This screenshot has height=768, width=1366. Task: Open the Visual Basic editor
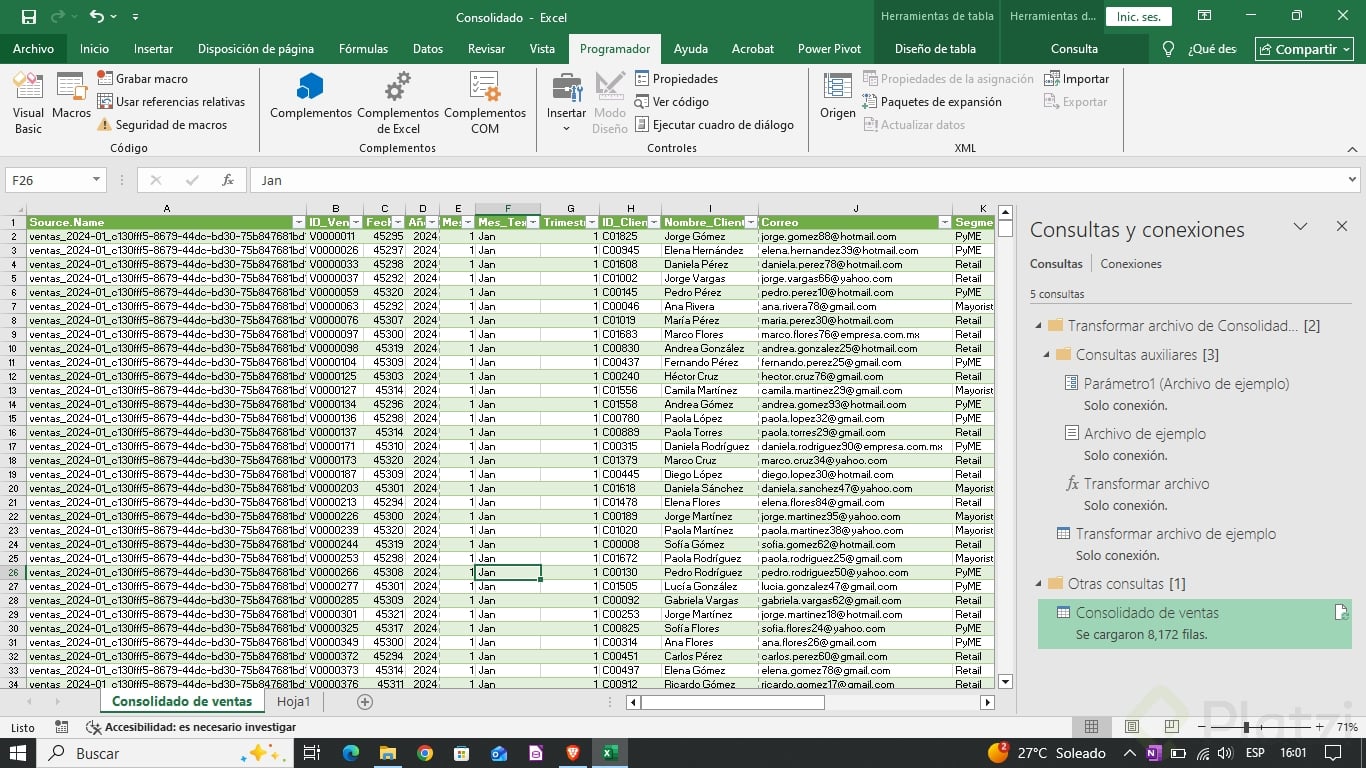pyautogui.click(x=28, y=102)
